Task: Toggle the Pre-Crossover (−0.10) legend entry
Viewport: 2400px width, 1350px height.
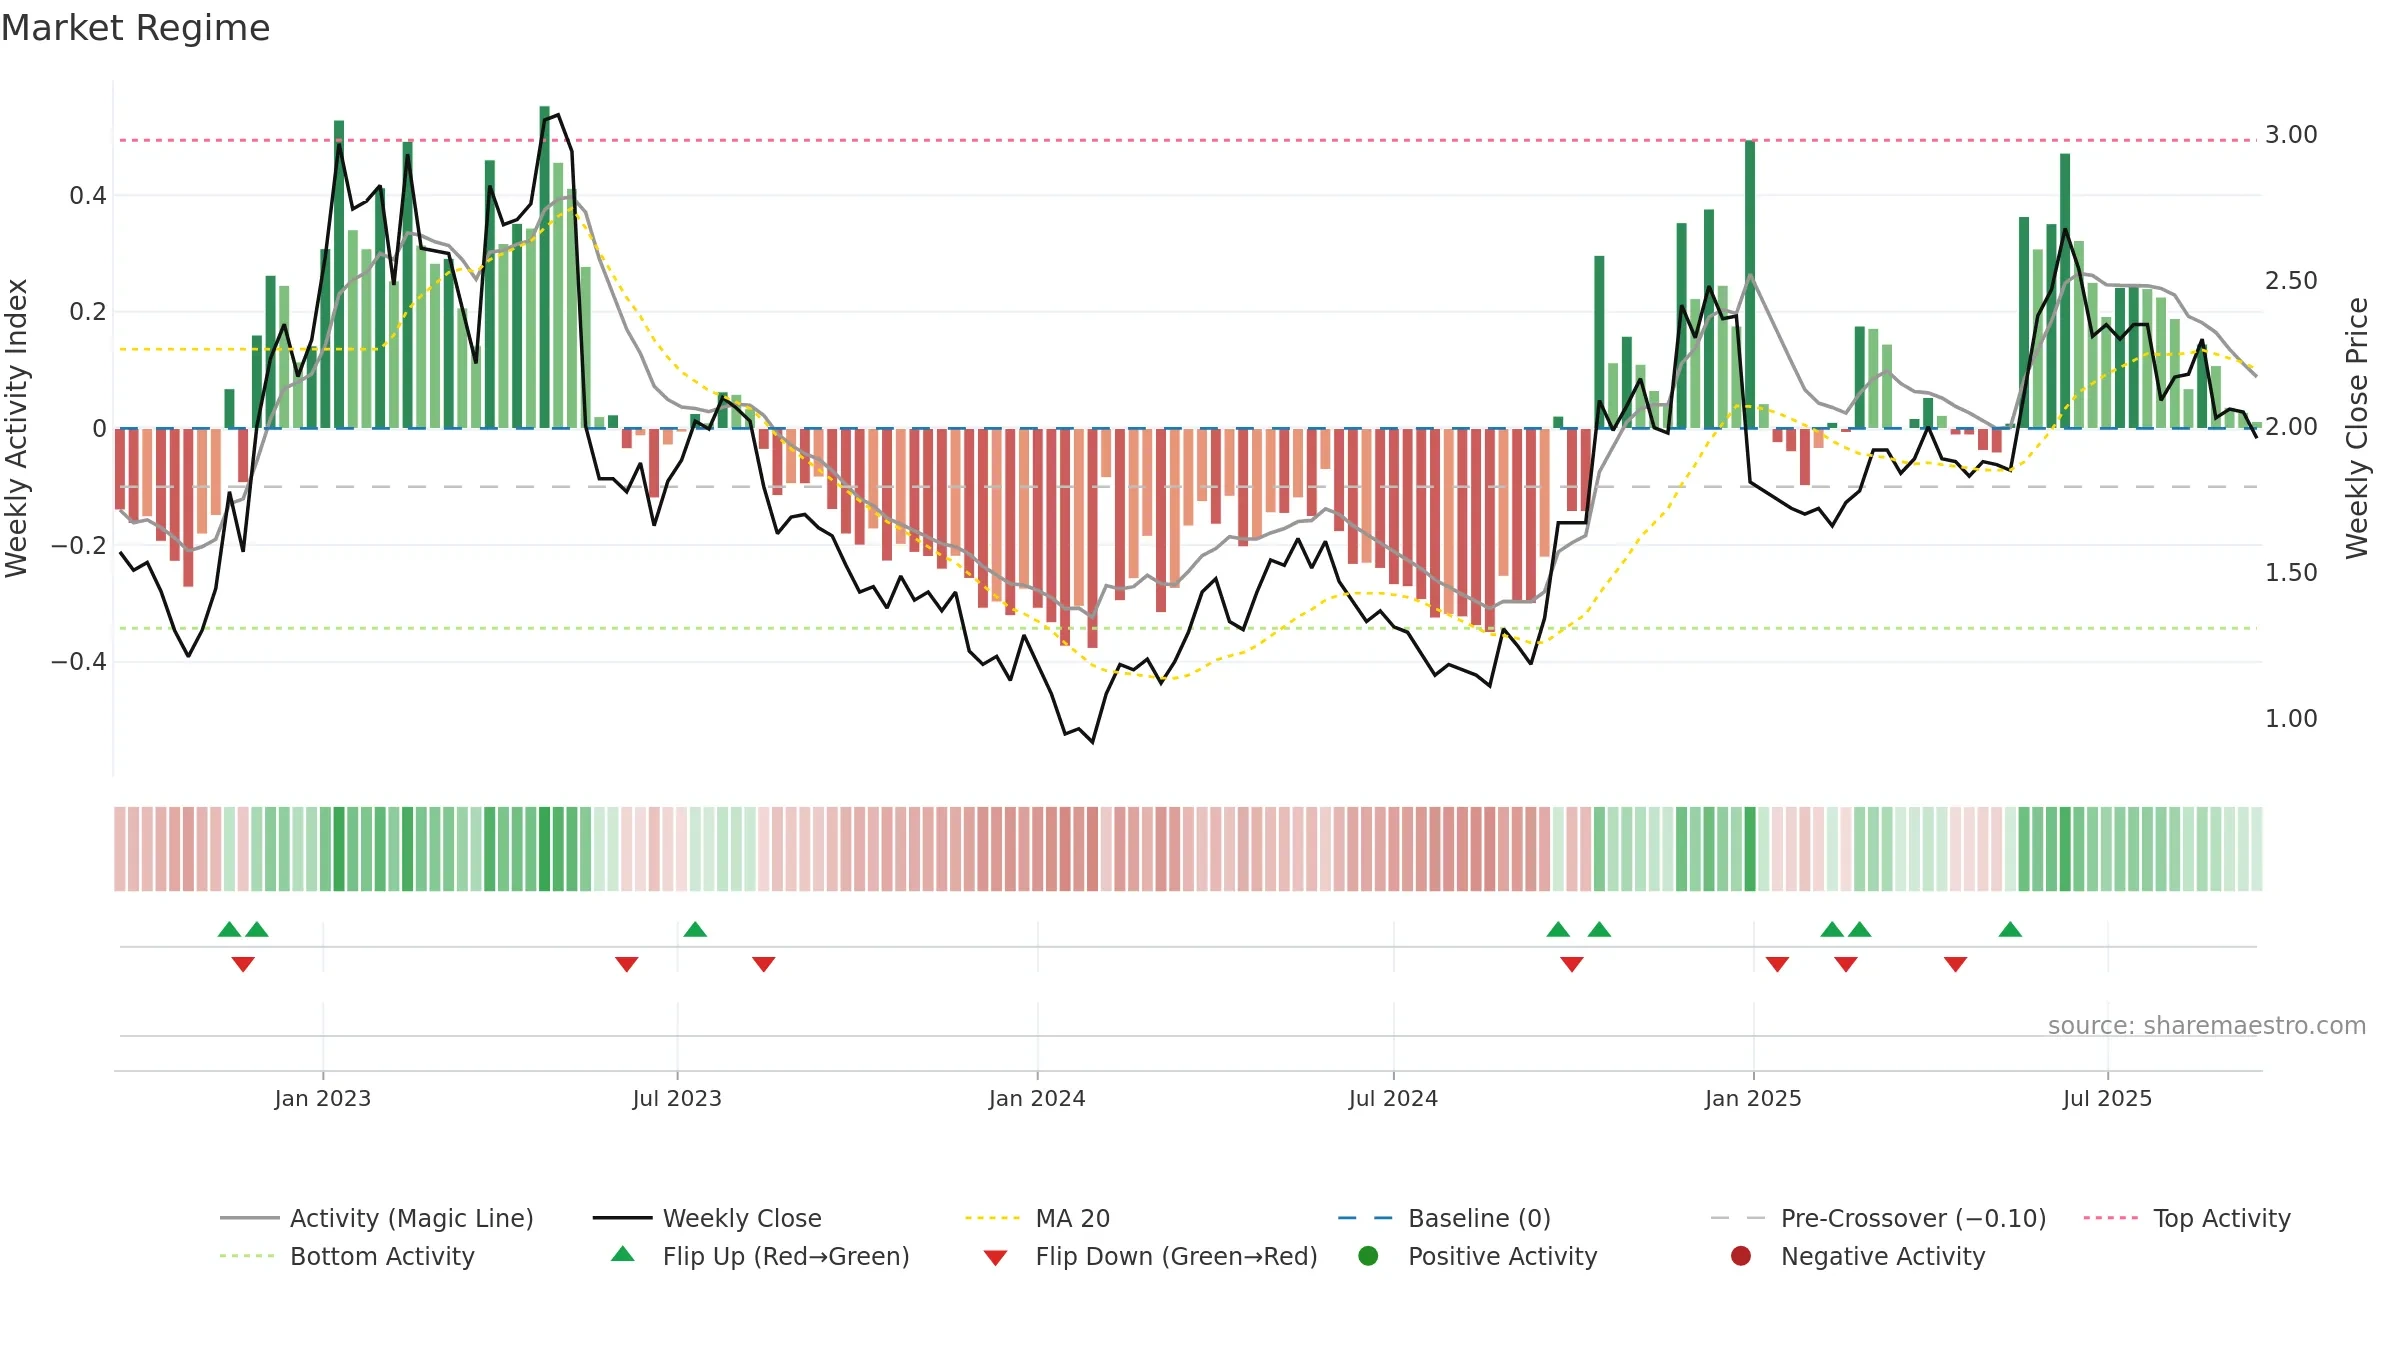Action: point(1878,1218)
